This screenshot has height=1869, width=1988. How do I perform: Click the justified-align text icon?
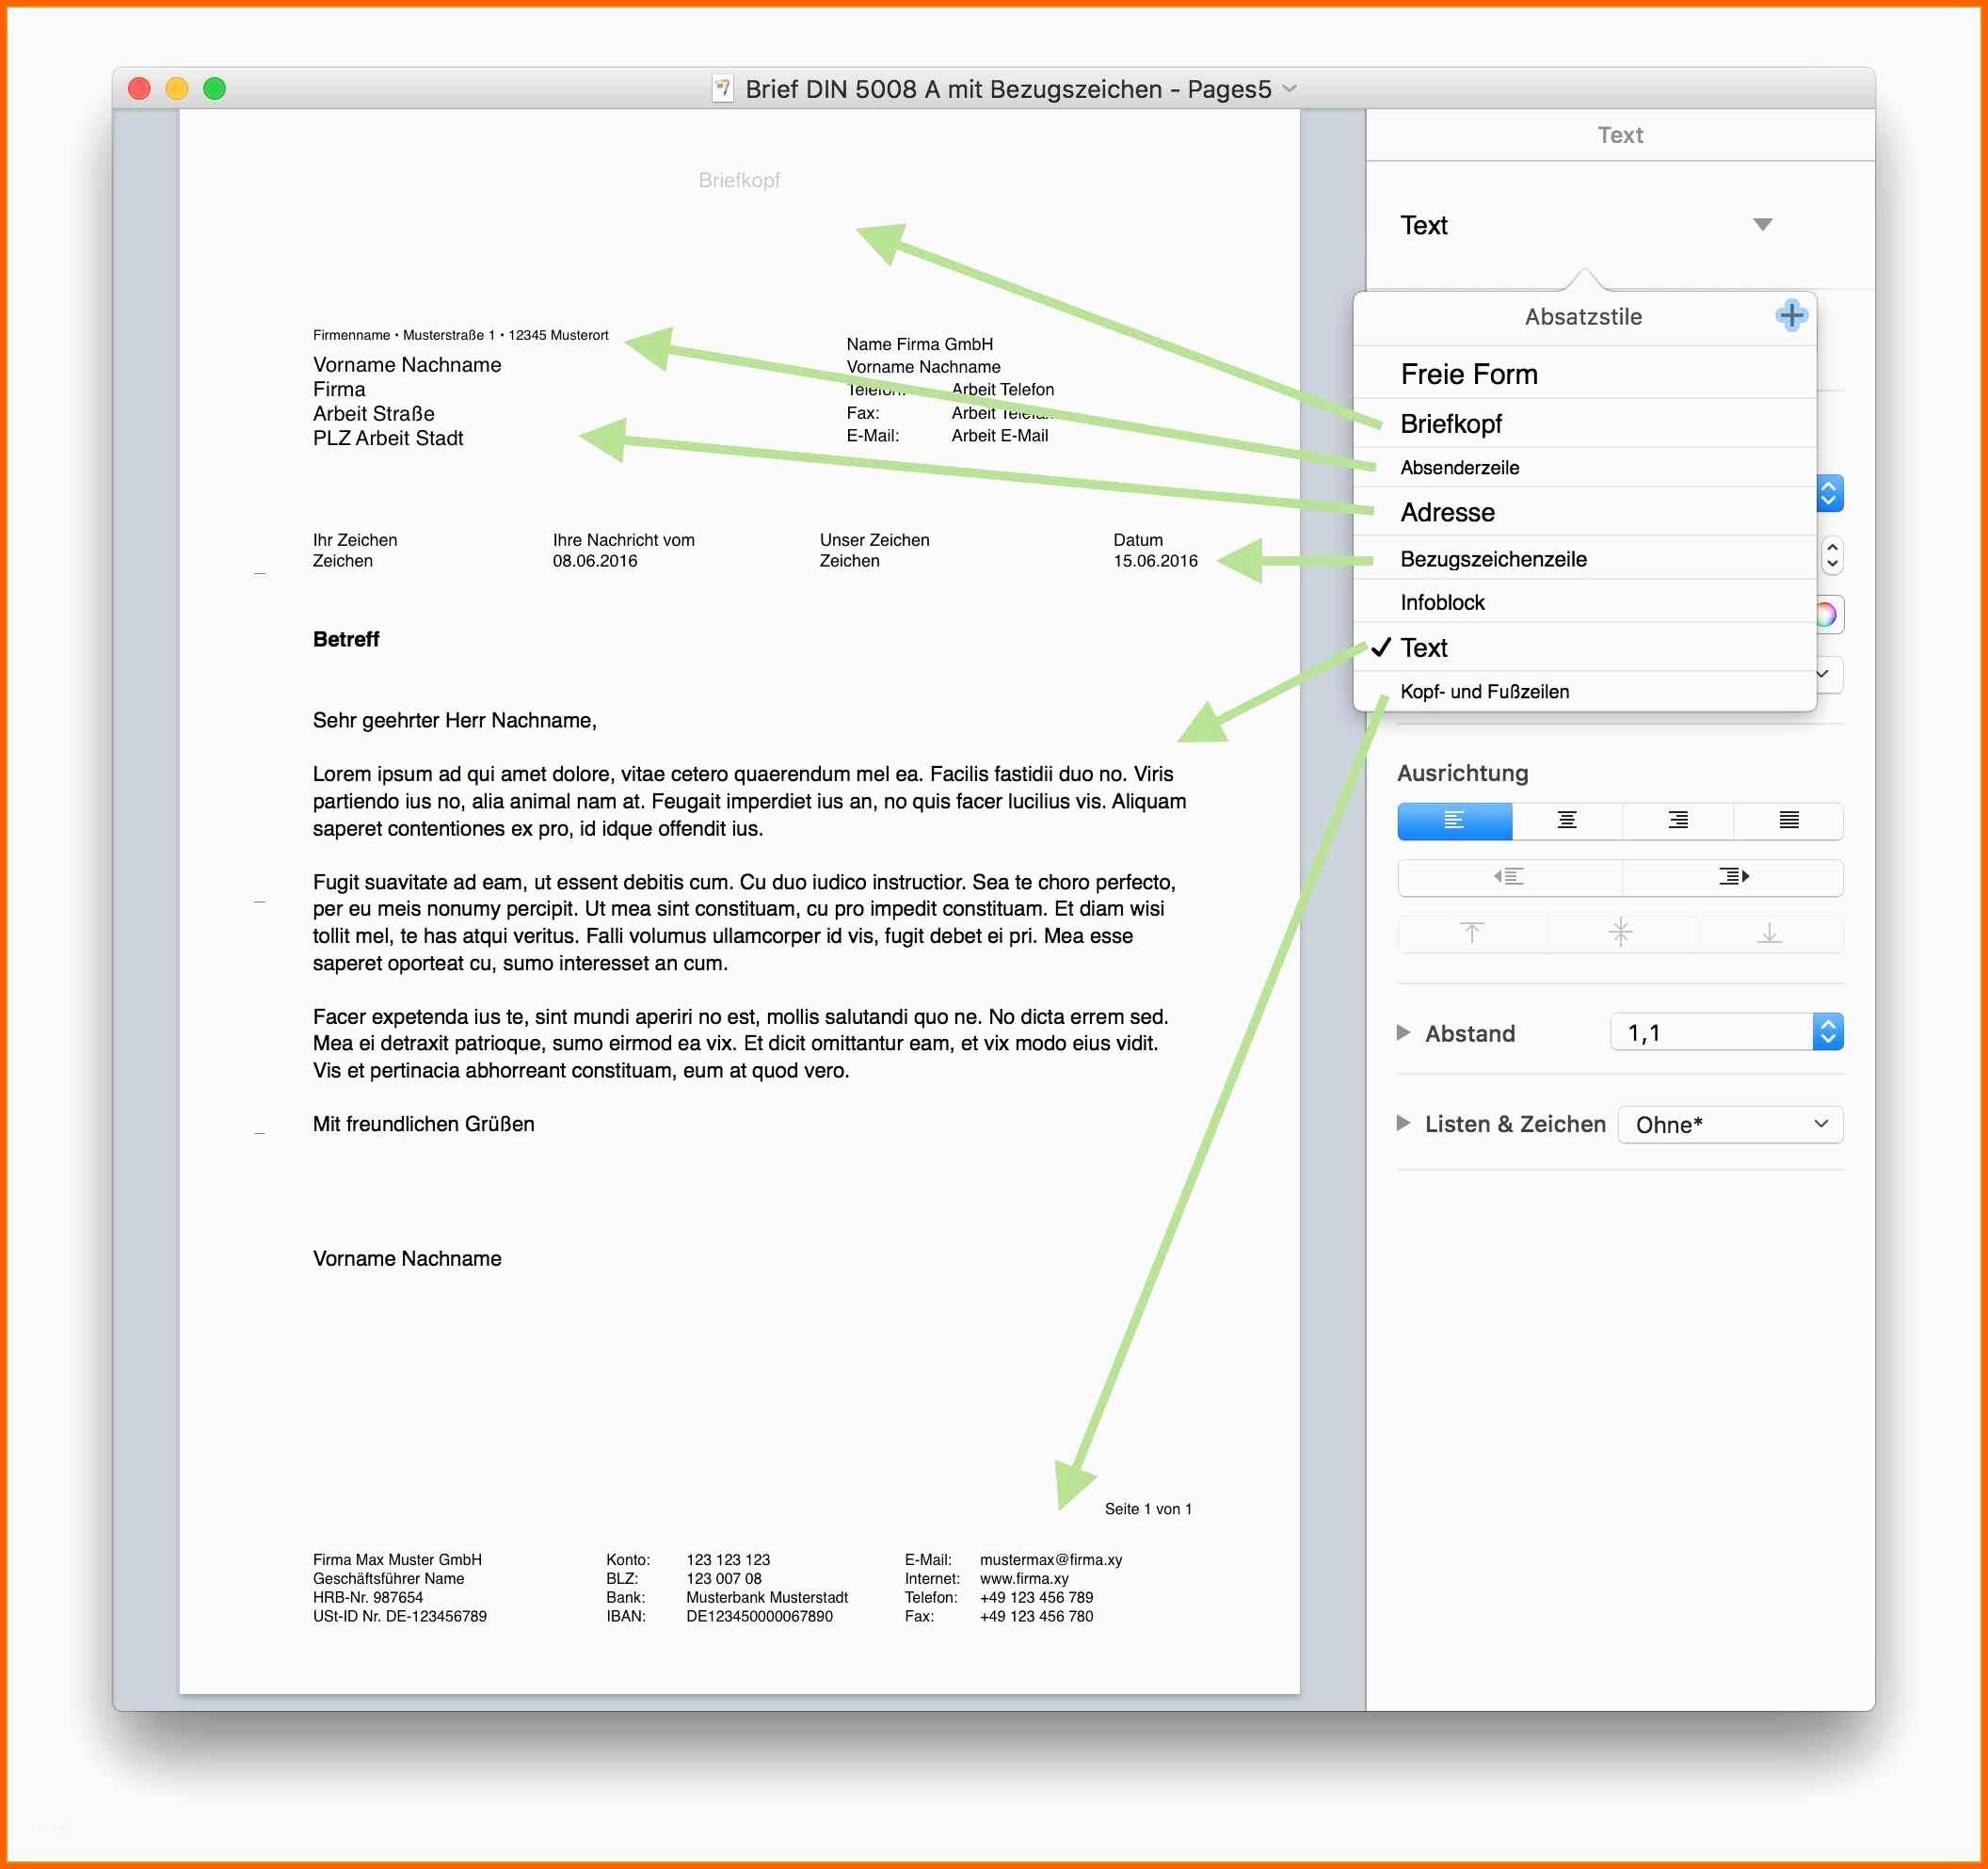coord(1799,819)
